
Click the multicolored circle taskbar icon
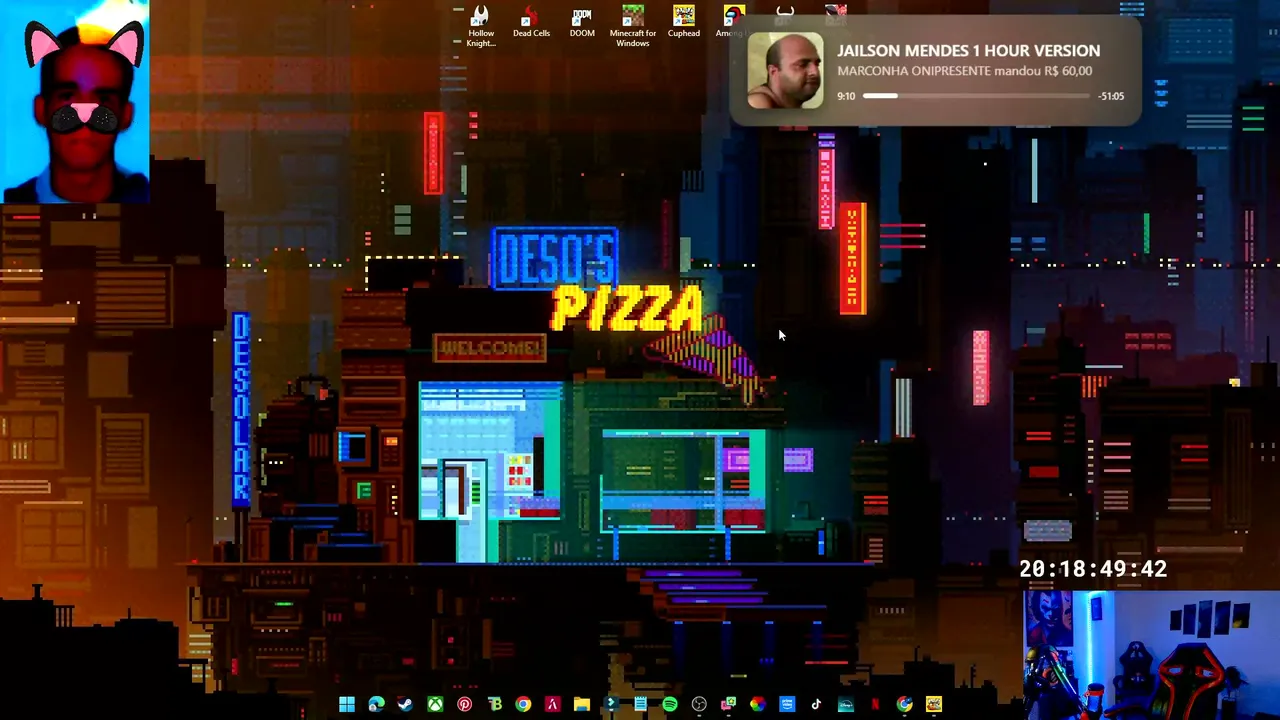pyautogui.click(x=758, y=705)
